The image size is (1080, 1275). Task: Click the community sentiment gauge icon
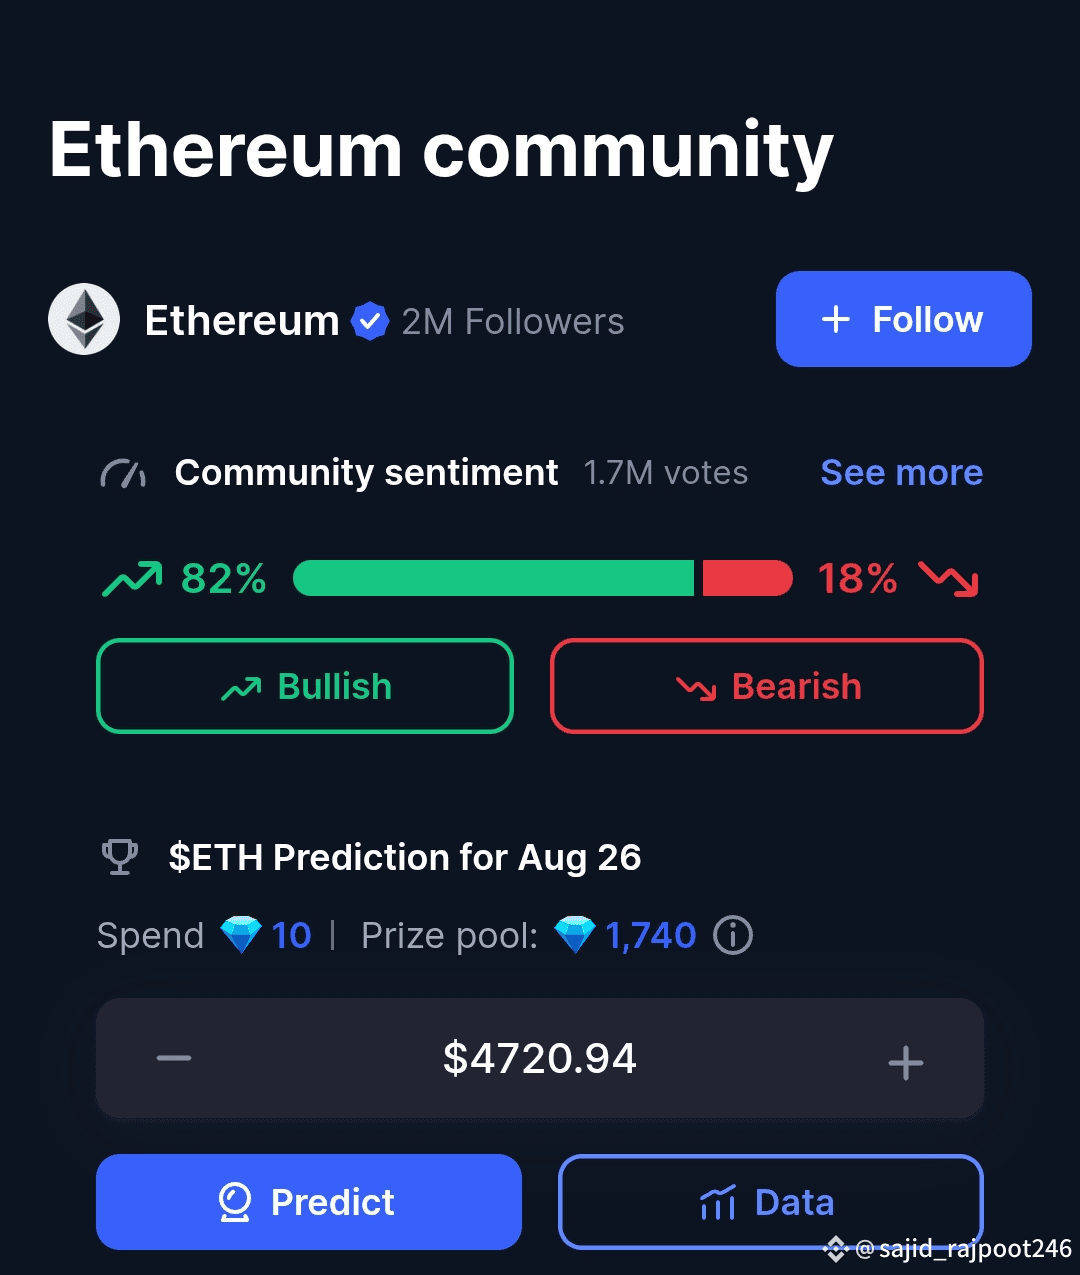coord(123,473)
